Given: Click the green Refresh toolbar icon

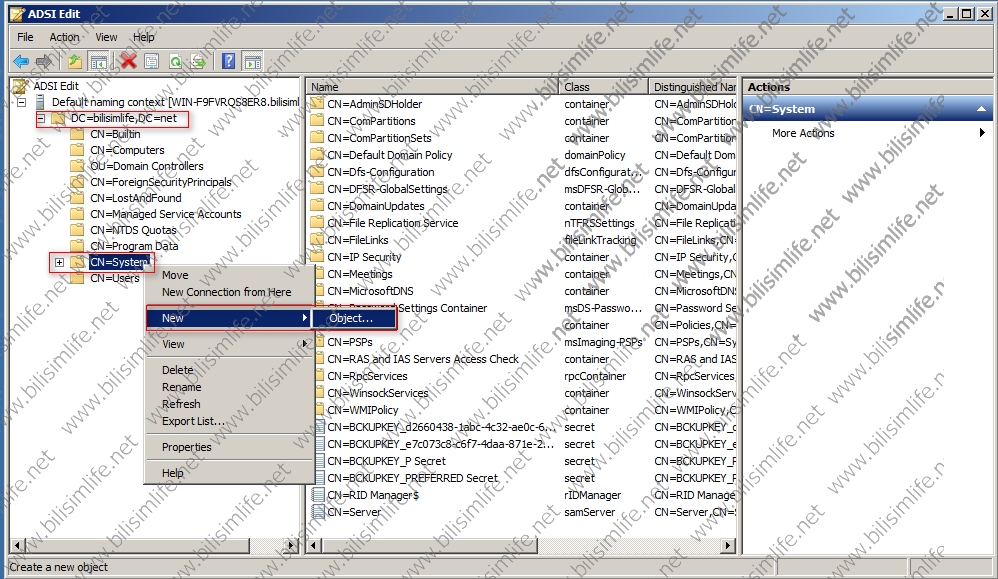Looking at the screenshot, I should click(x=175, y=62).
